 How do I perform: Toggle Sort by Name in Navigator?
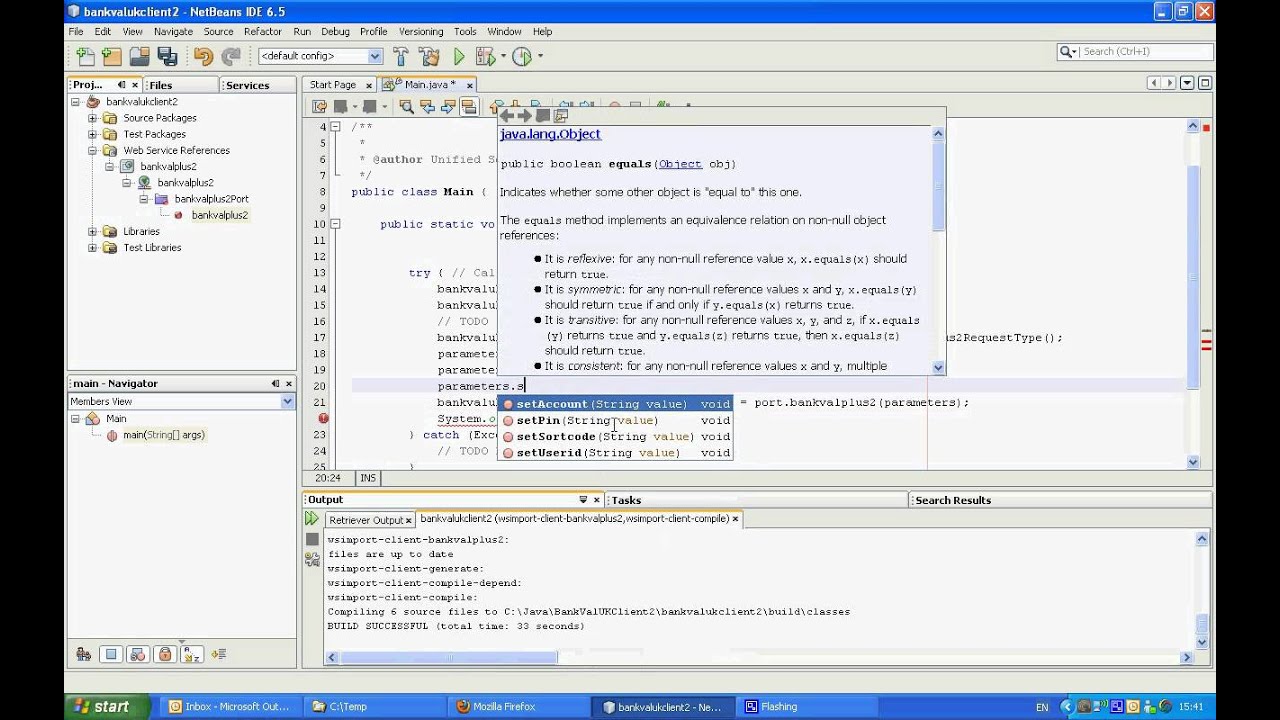[192, 654]
